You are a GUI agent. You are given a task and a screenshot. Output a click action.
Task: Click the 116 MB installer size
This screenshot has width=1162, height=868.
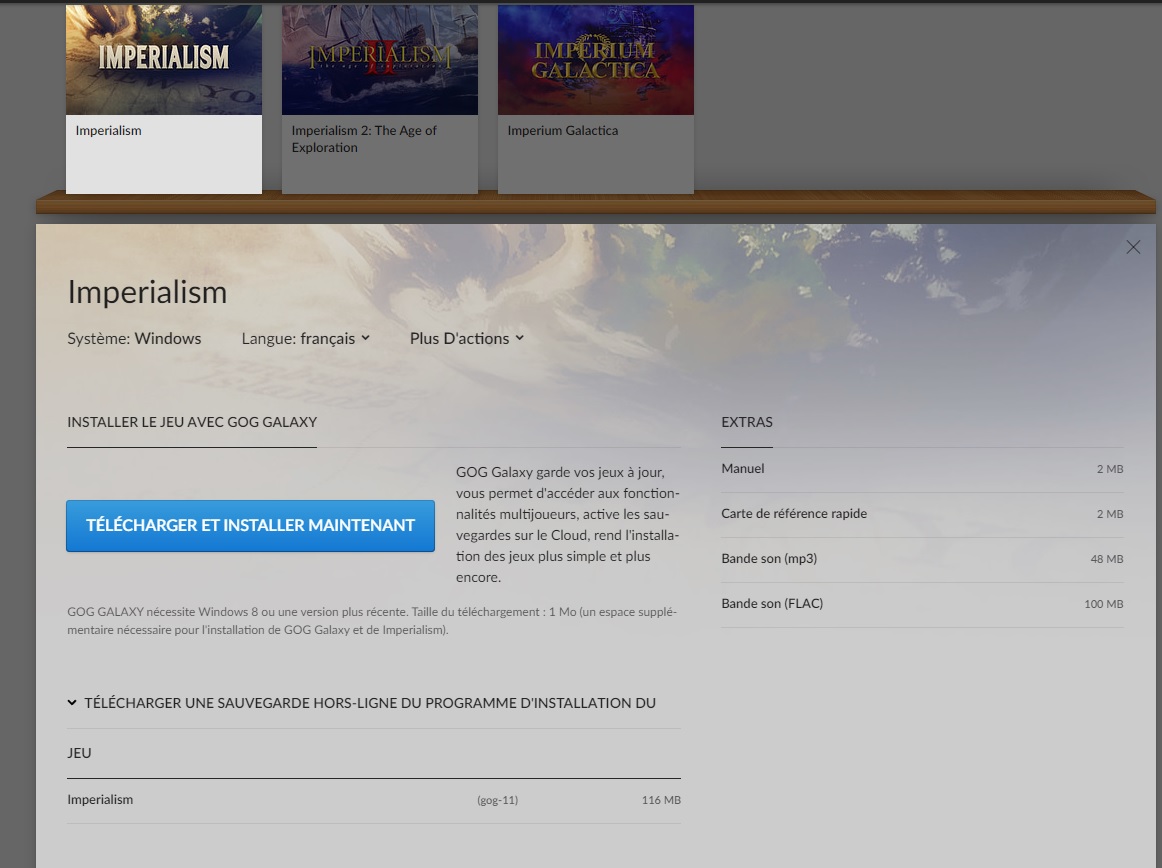[x=661, y=801]
